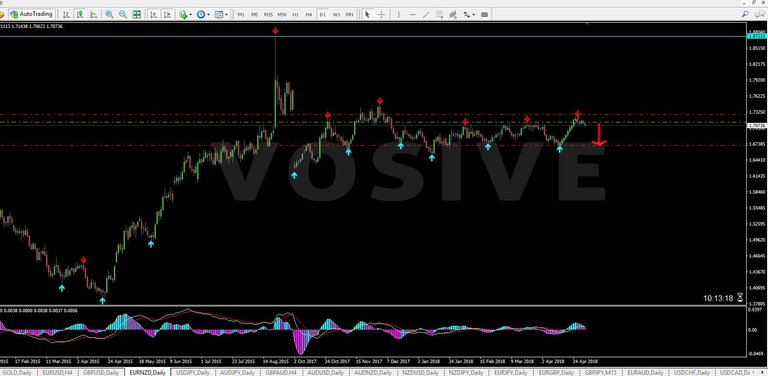This screenshot has height=376, width=768.
Task: Select the trendline drawing tool
Action: pyautogui.click(x=426, y=15)
